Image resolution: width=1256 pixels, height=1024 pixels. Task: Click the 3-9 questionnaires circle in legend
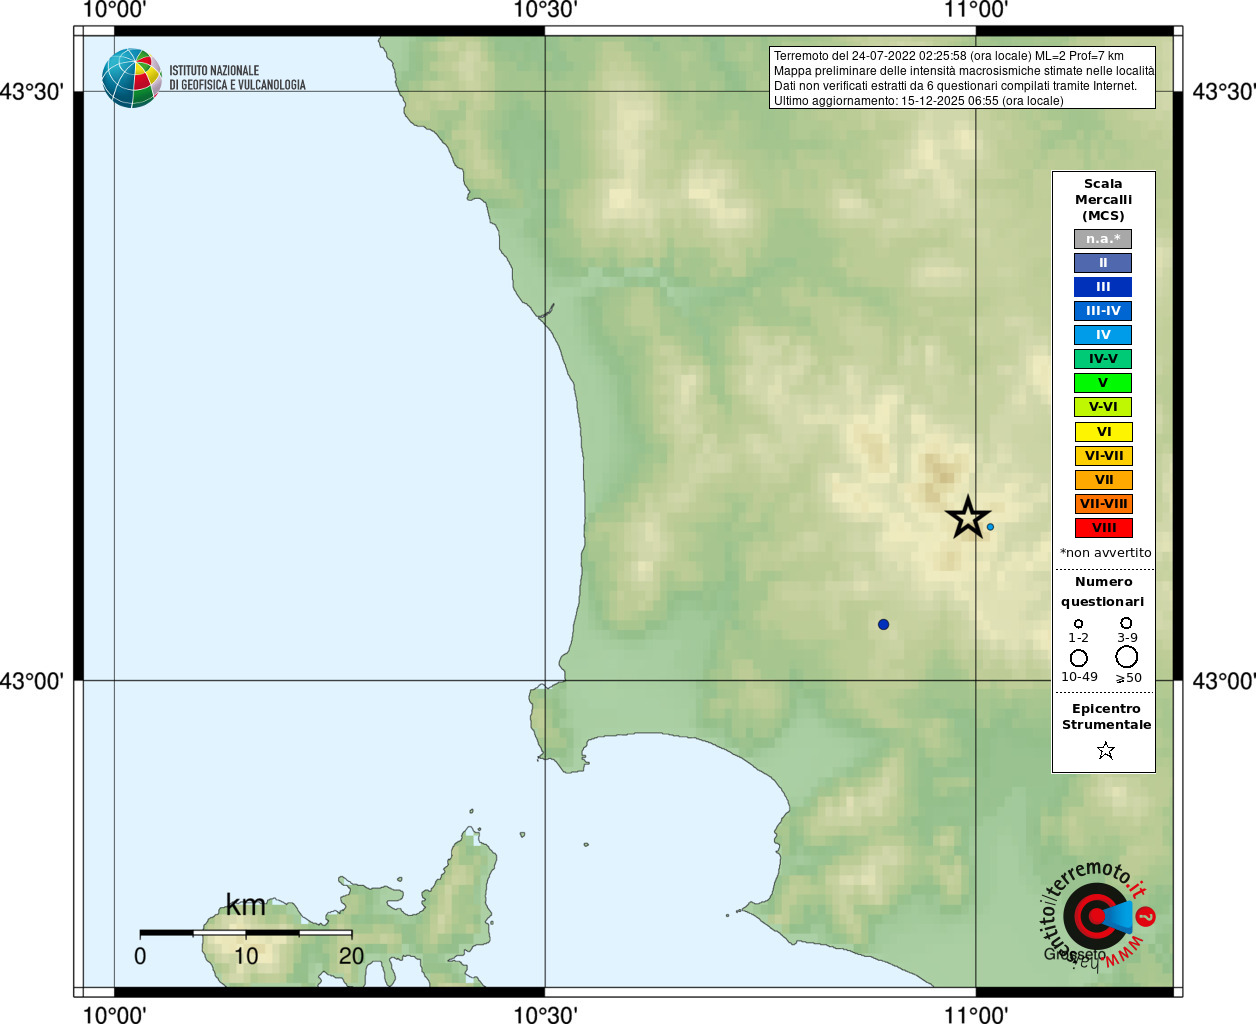[x=1126, y=623]
